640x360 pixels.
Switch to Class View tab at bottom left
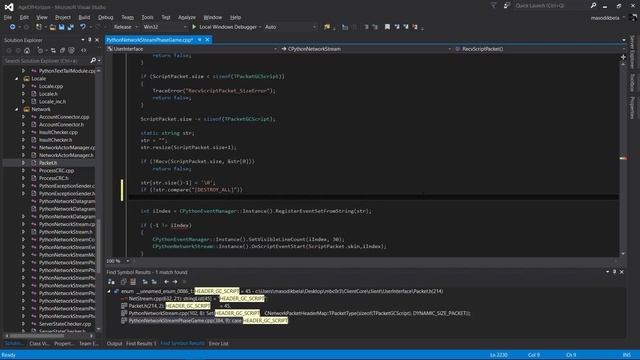coord(39,344)
